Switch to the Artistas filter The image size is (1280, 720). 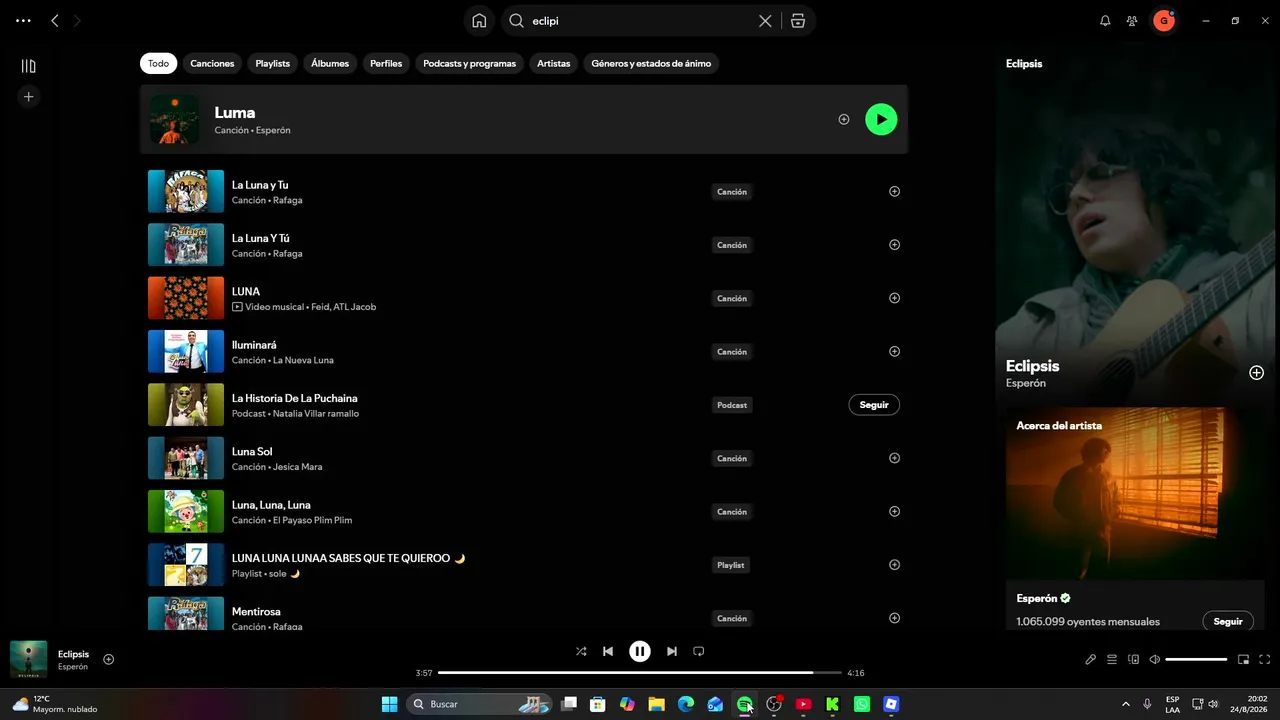pyautogui.click(x=553, y=63)
